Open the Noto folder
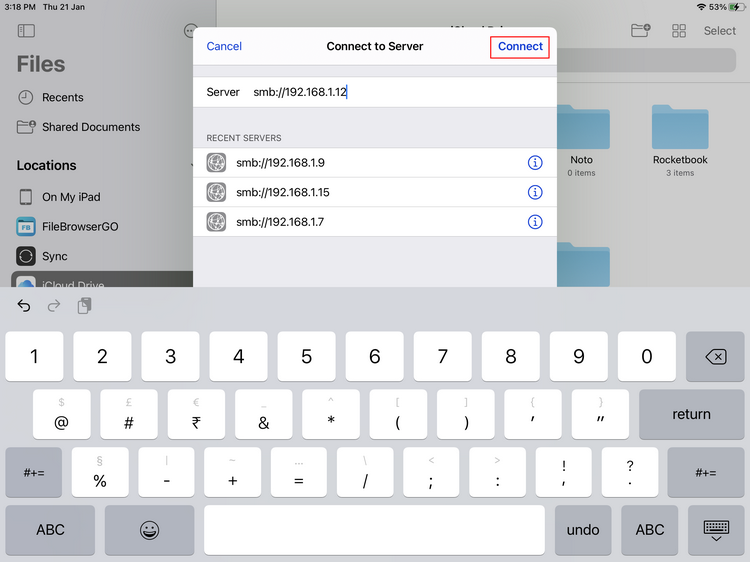 pyautogui.click(x=581, y=141)
